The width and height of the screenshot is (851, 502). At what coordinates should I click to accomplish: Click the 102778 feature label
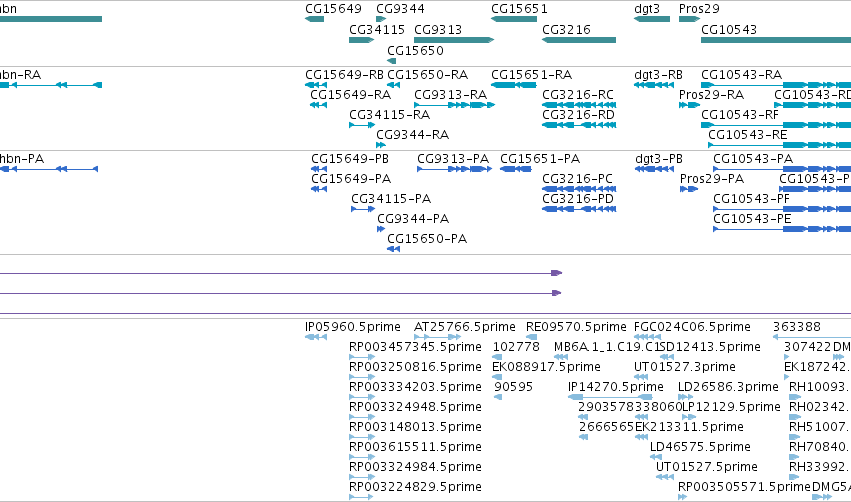pyautogui.click(x=516, y=347)
